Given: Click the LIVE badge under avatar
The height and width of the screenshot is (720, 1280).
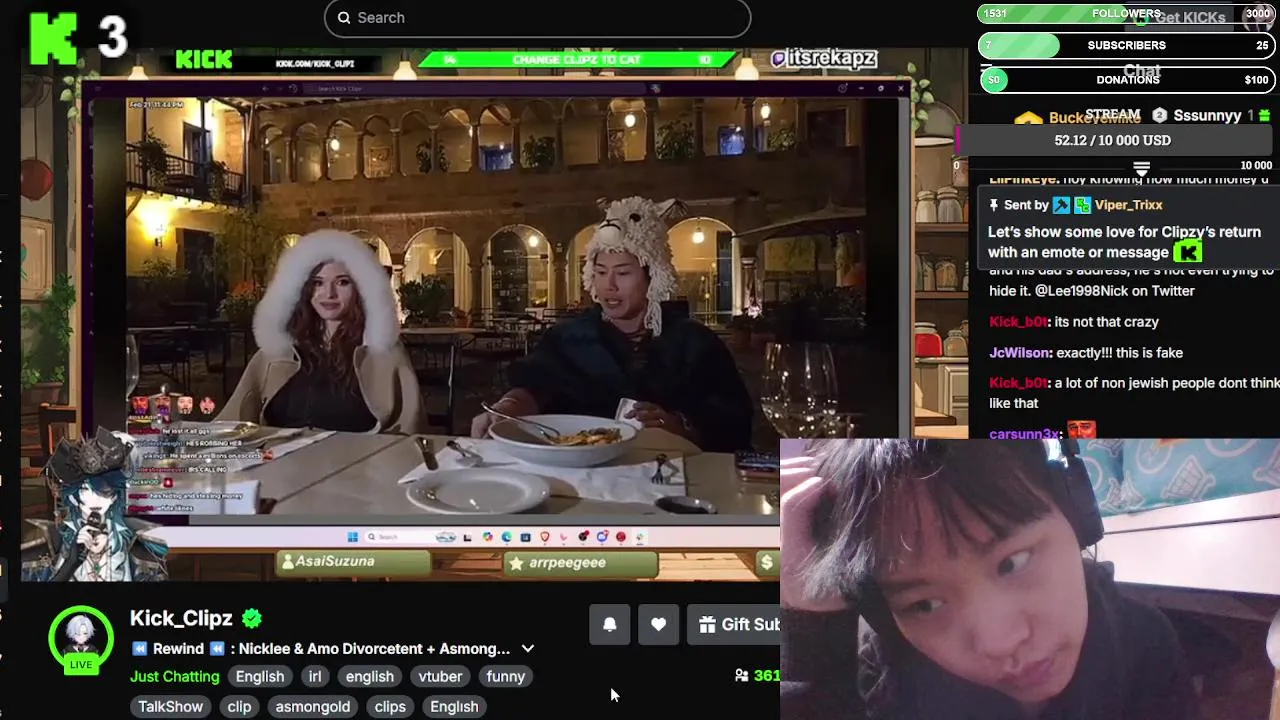Looking at the screenshot, I should point(81,665).
